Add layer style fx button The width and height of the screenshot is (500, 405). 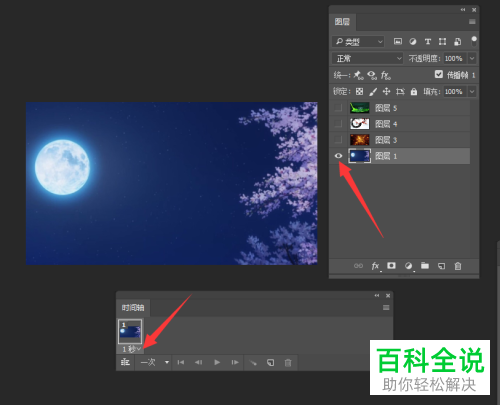[x=375, y=266]
